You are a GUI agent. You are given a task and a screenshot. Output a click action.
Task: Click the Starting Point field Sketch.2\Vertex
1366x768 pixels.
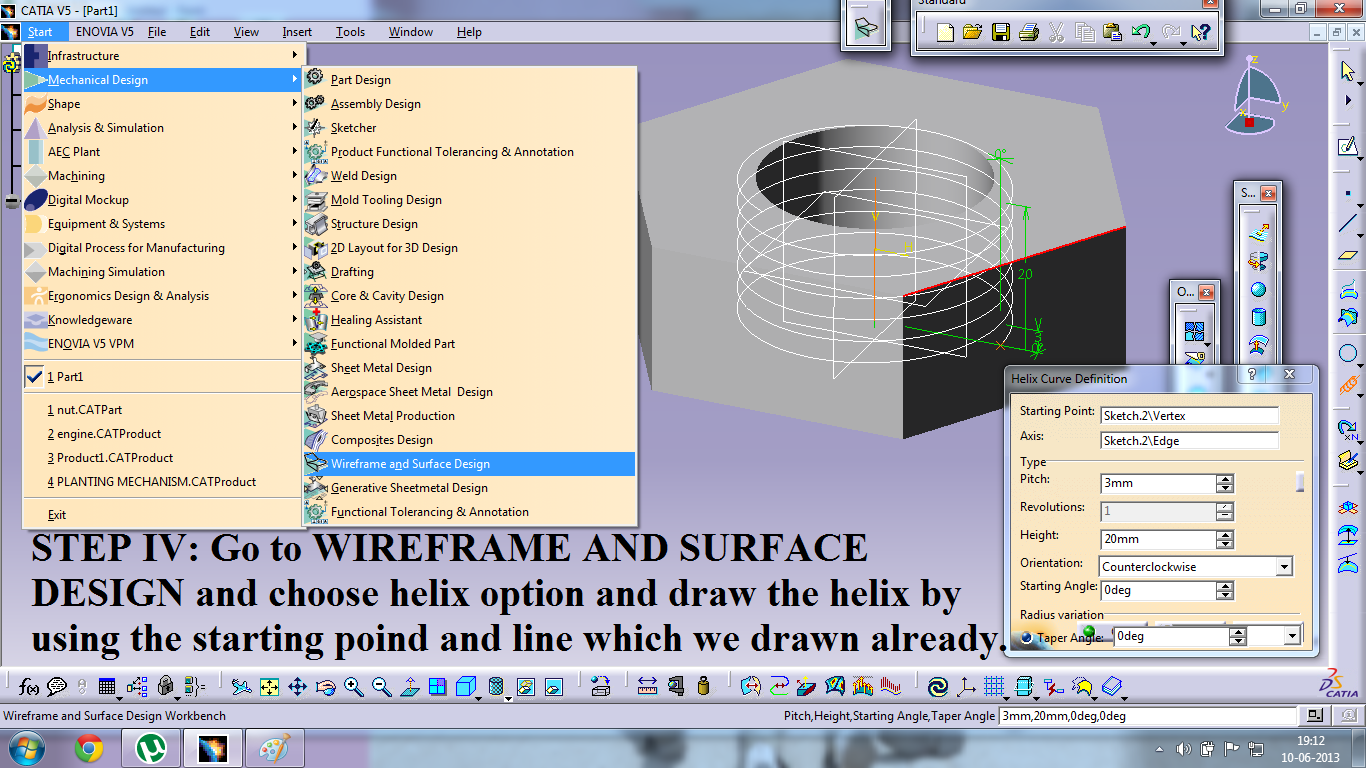(1189, 415)
